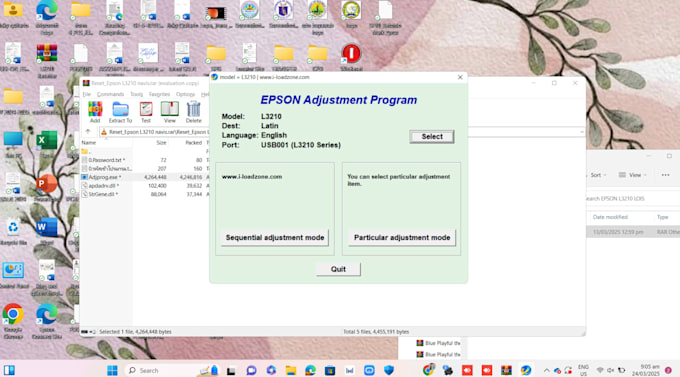Click the Copilot icon on the taskbar
680x377 pixels.
pos(271,370)
